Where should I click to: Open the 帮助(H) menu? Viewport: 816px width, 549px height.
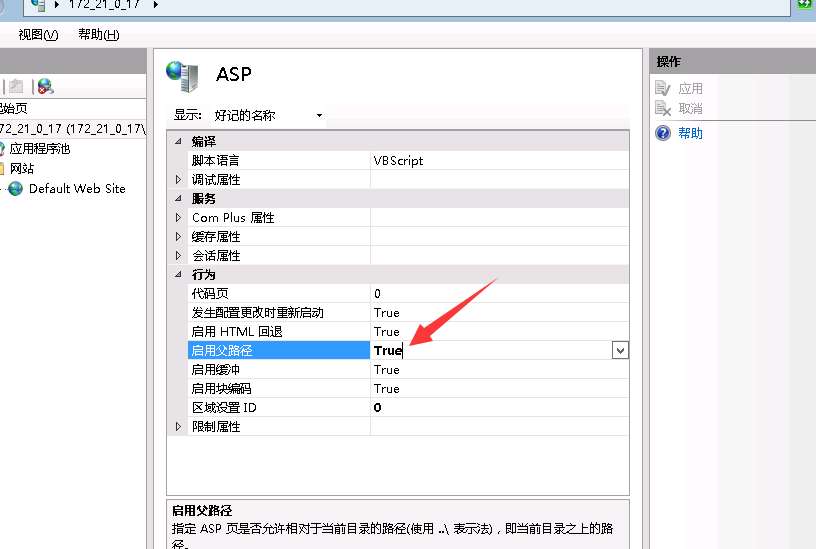[98, 35]
